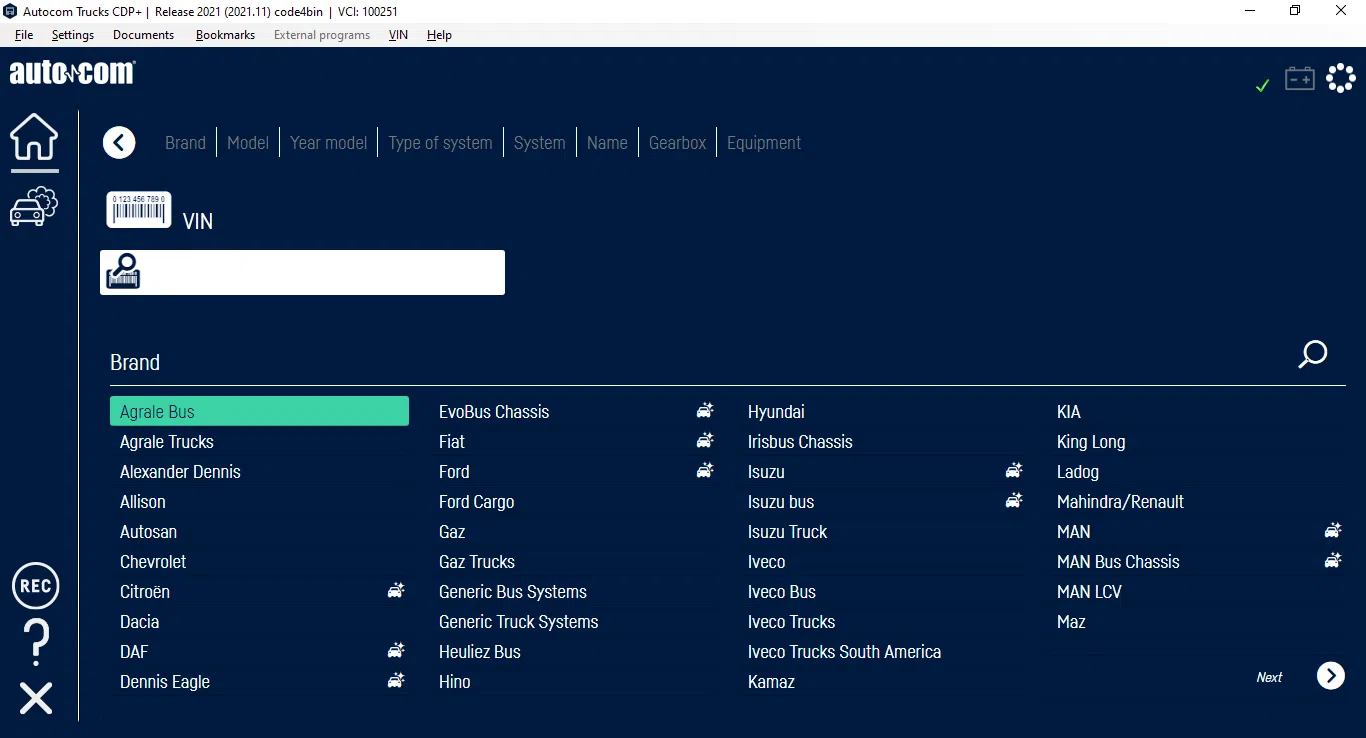This screenshot has height=738, width=1366.
Task: Open the VIN menu
Action: coord(398,35)
